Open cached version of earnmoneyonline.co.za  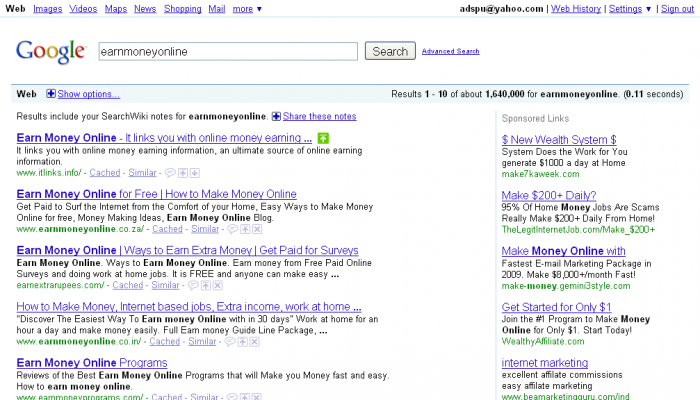167,229
